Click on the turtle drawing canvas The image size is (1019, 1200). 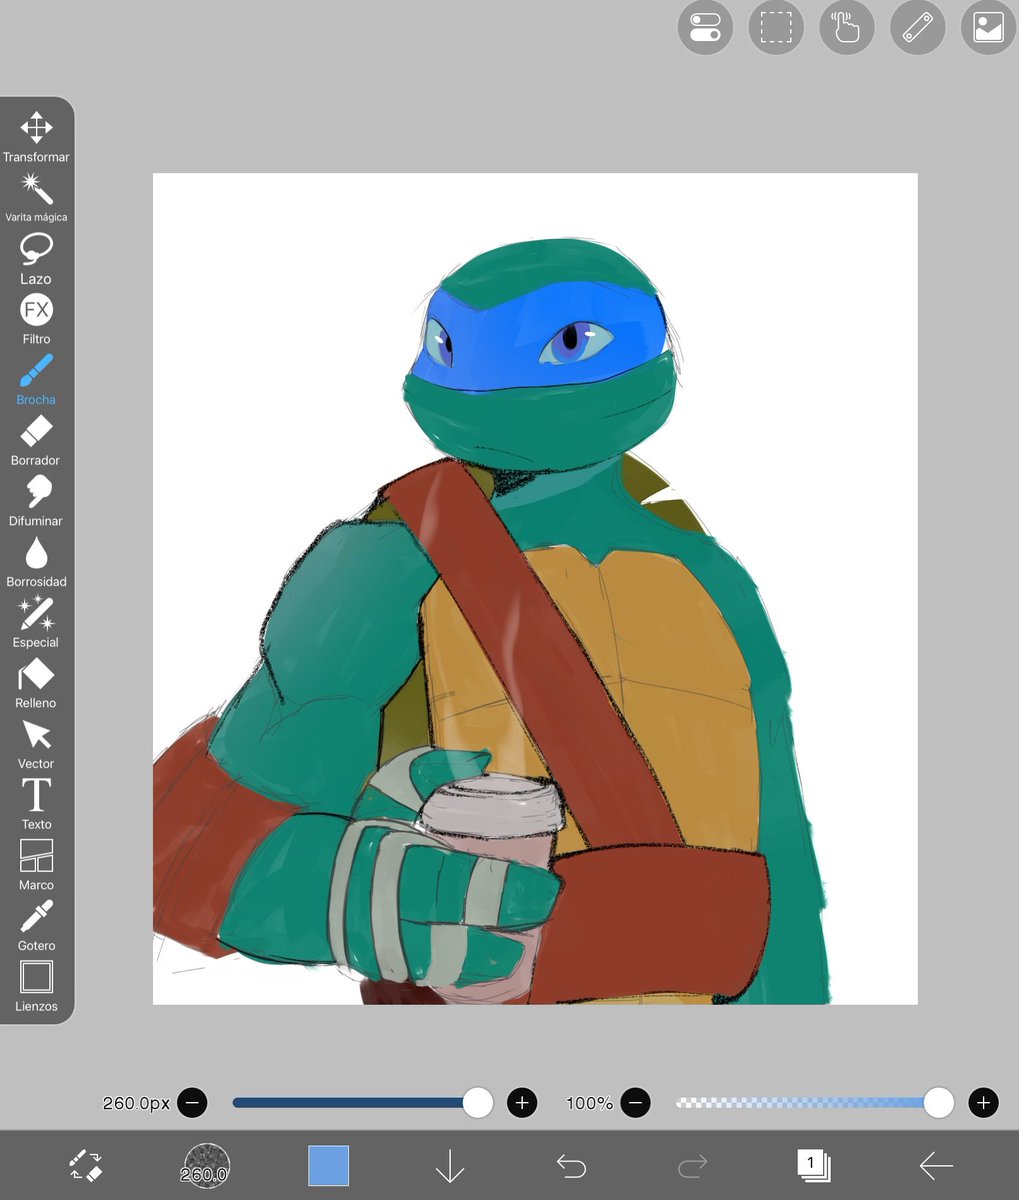click(x=535, y=589)
